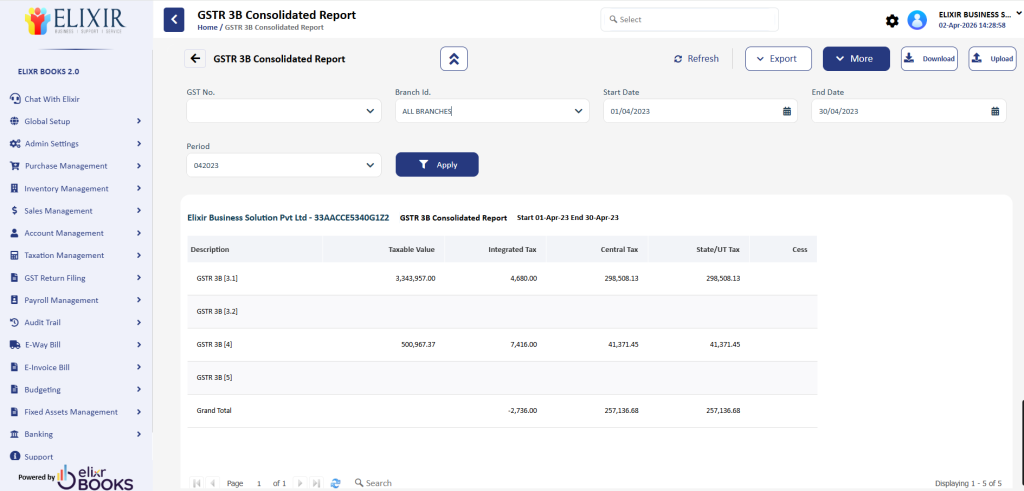
Task: Click the Fixed Assets Management icon
Action: pos(14,412)
